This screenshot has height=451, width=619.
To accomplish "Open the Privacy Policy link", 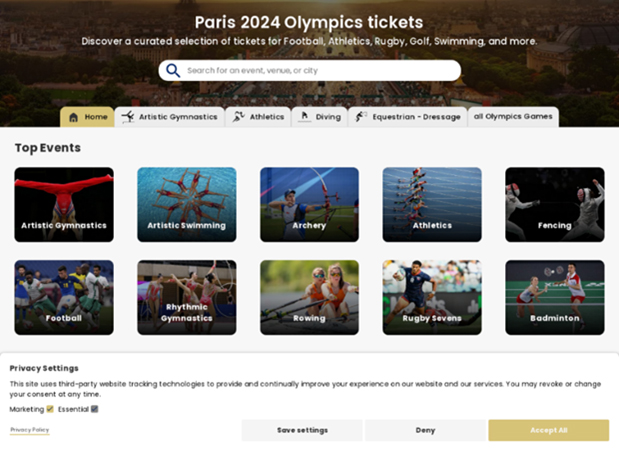I will click(x=30, y=430).
